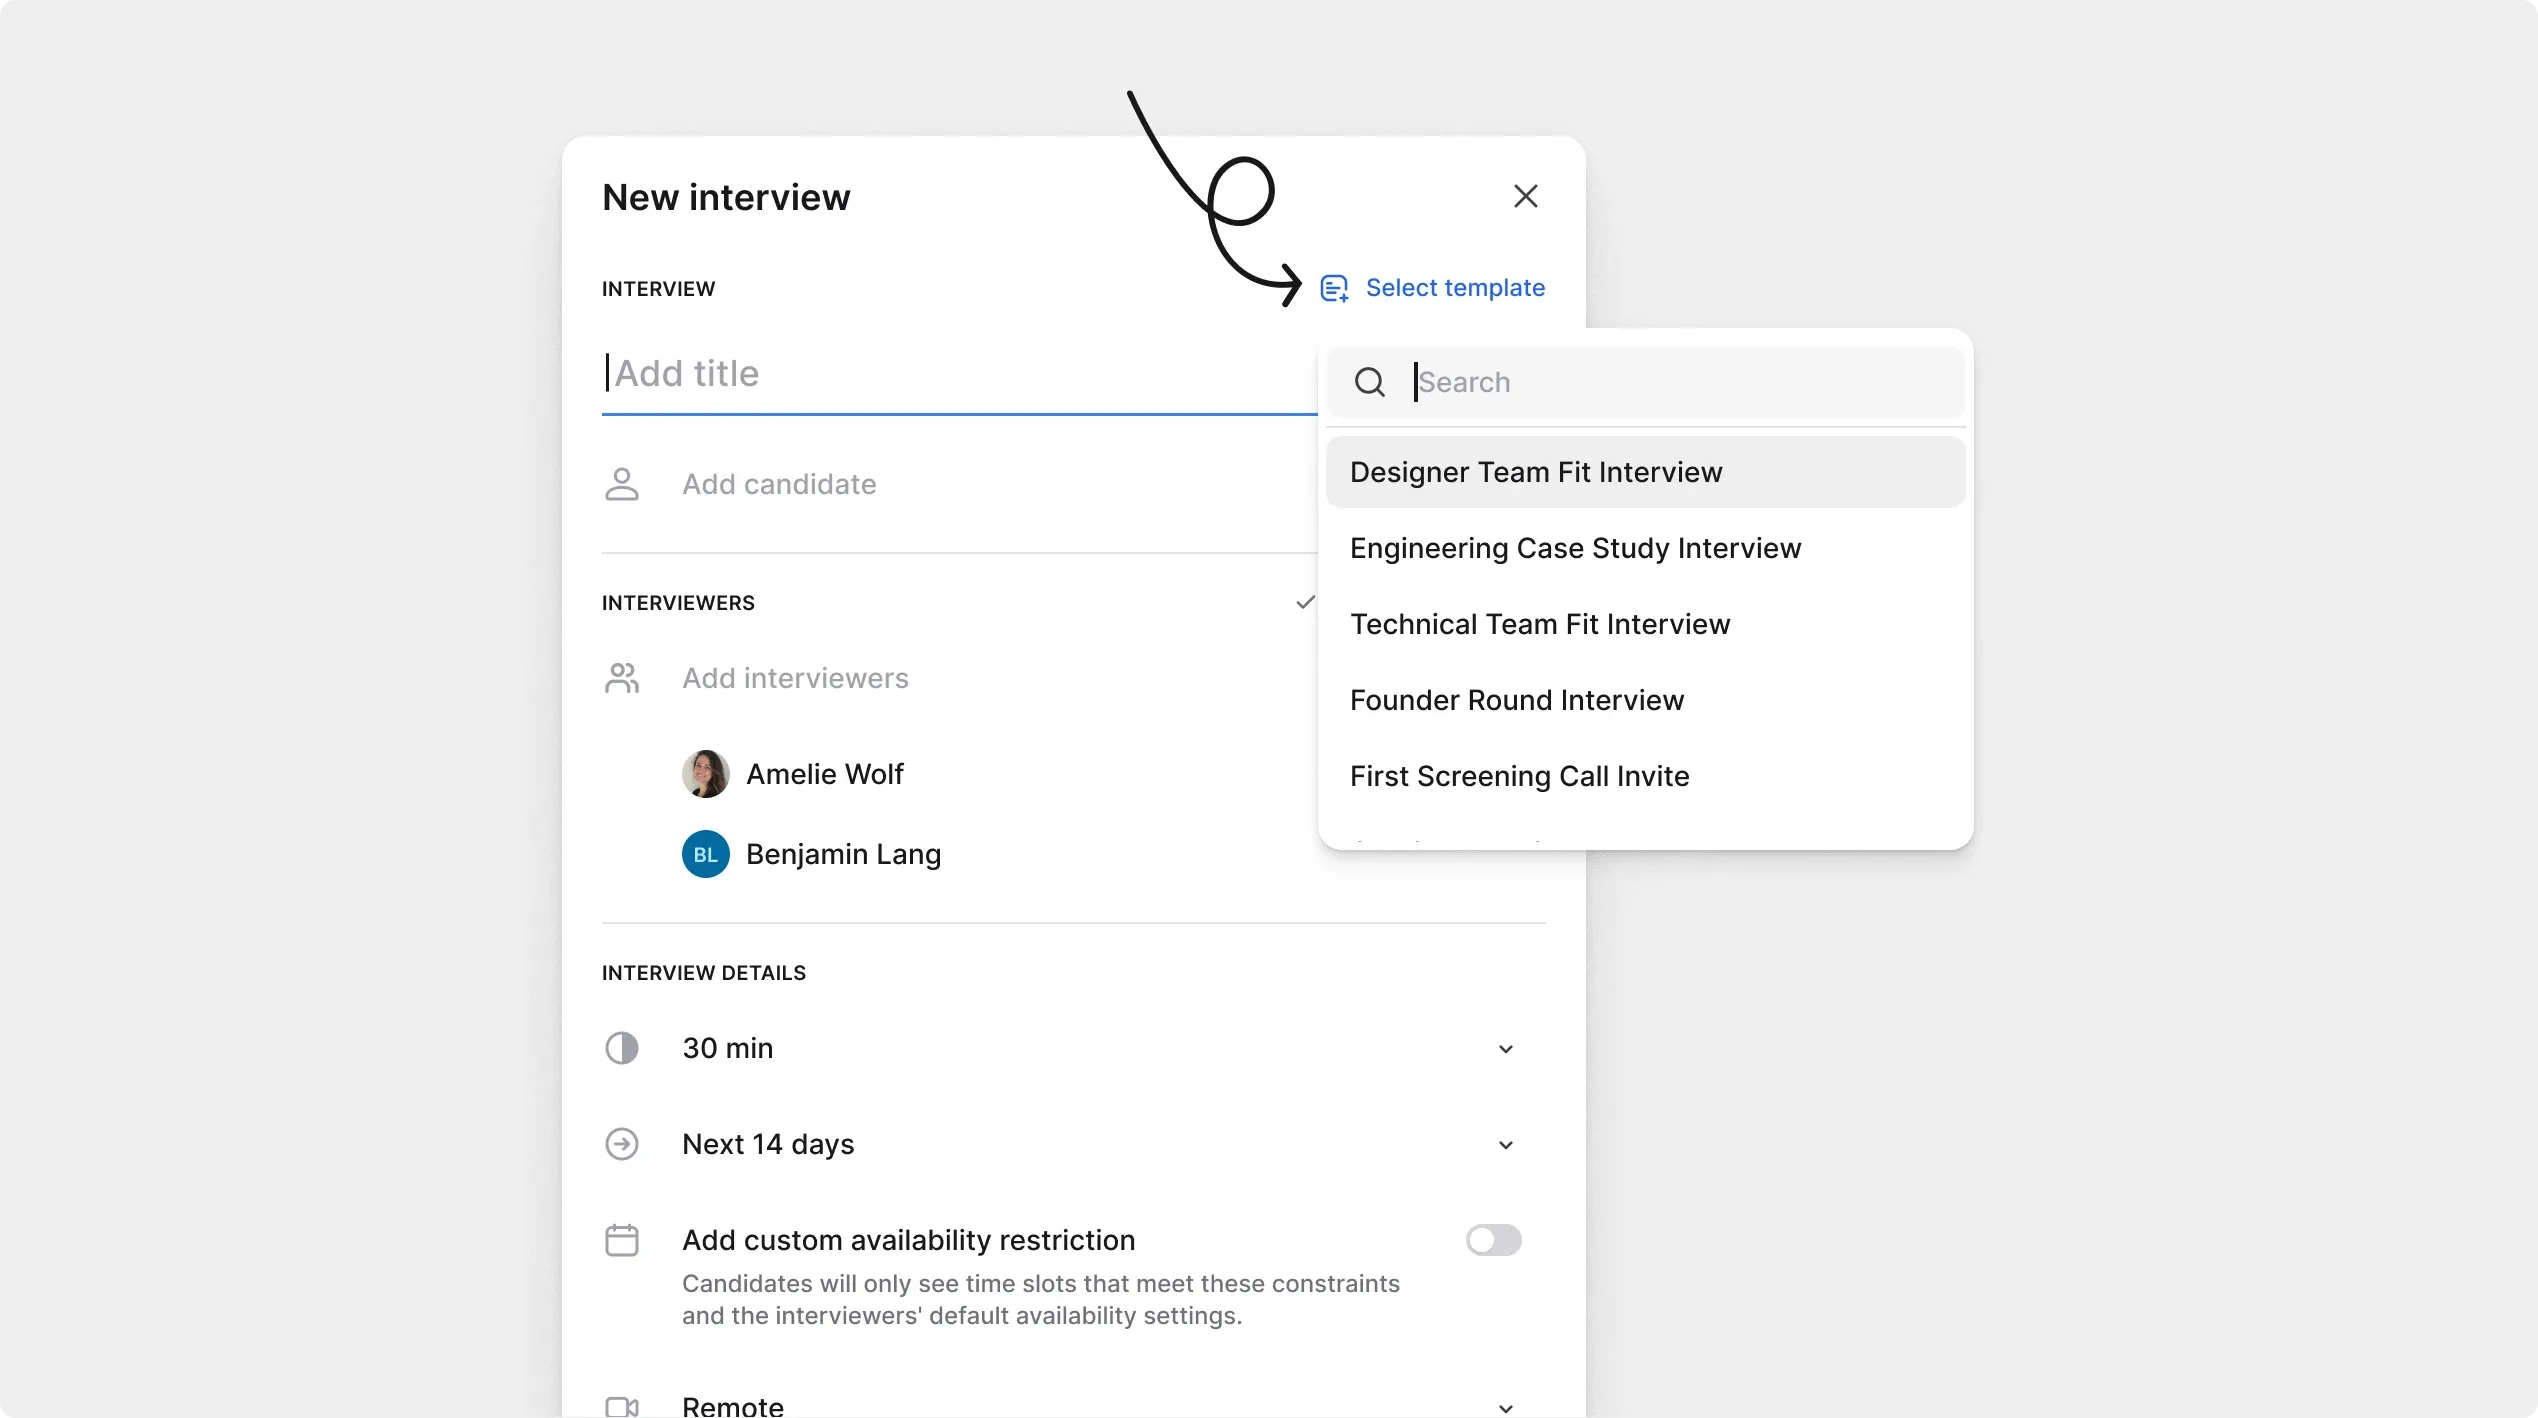
Task: Pick Founder Round Interview template
Action: [x=1645, y=700]
